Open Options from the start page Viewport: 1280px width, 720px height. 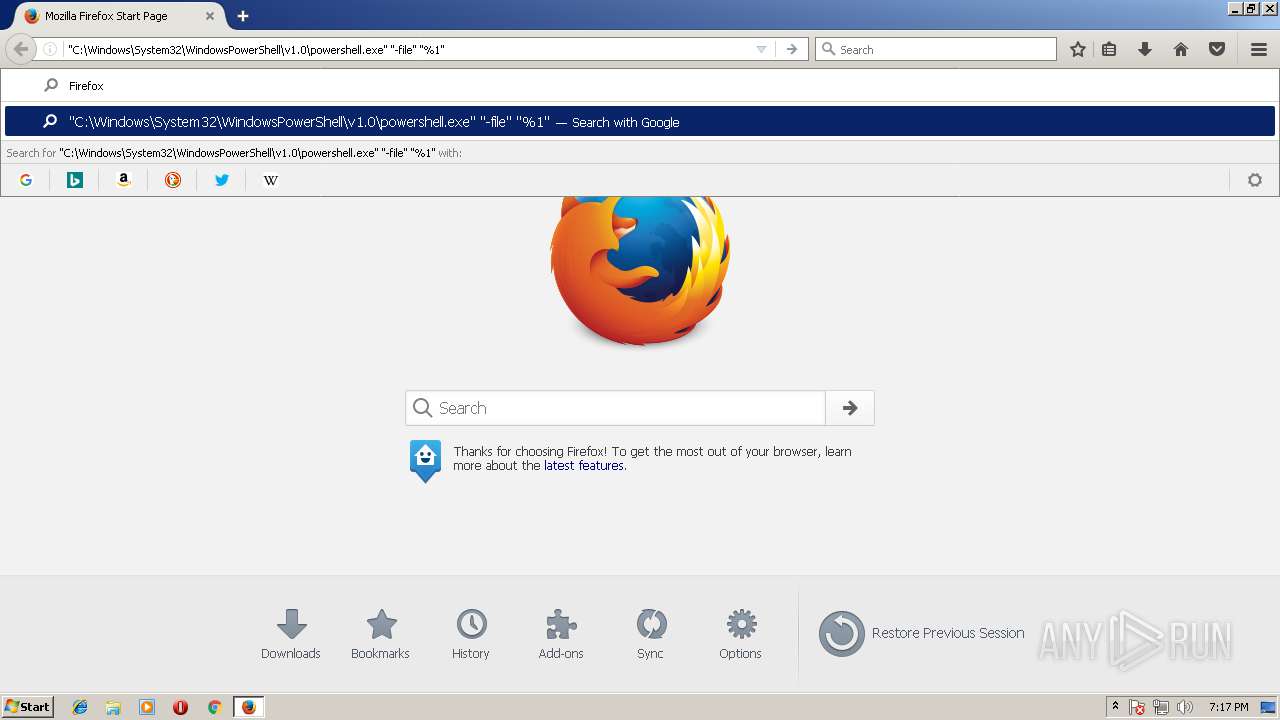coord(741,634)
